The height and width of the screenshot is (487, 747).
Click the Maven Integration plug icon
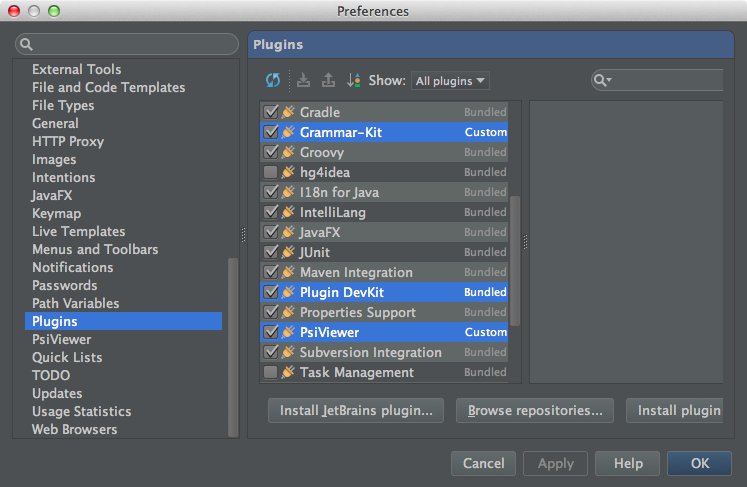pyautogui.click(x=288, y=272)
